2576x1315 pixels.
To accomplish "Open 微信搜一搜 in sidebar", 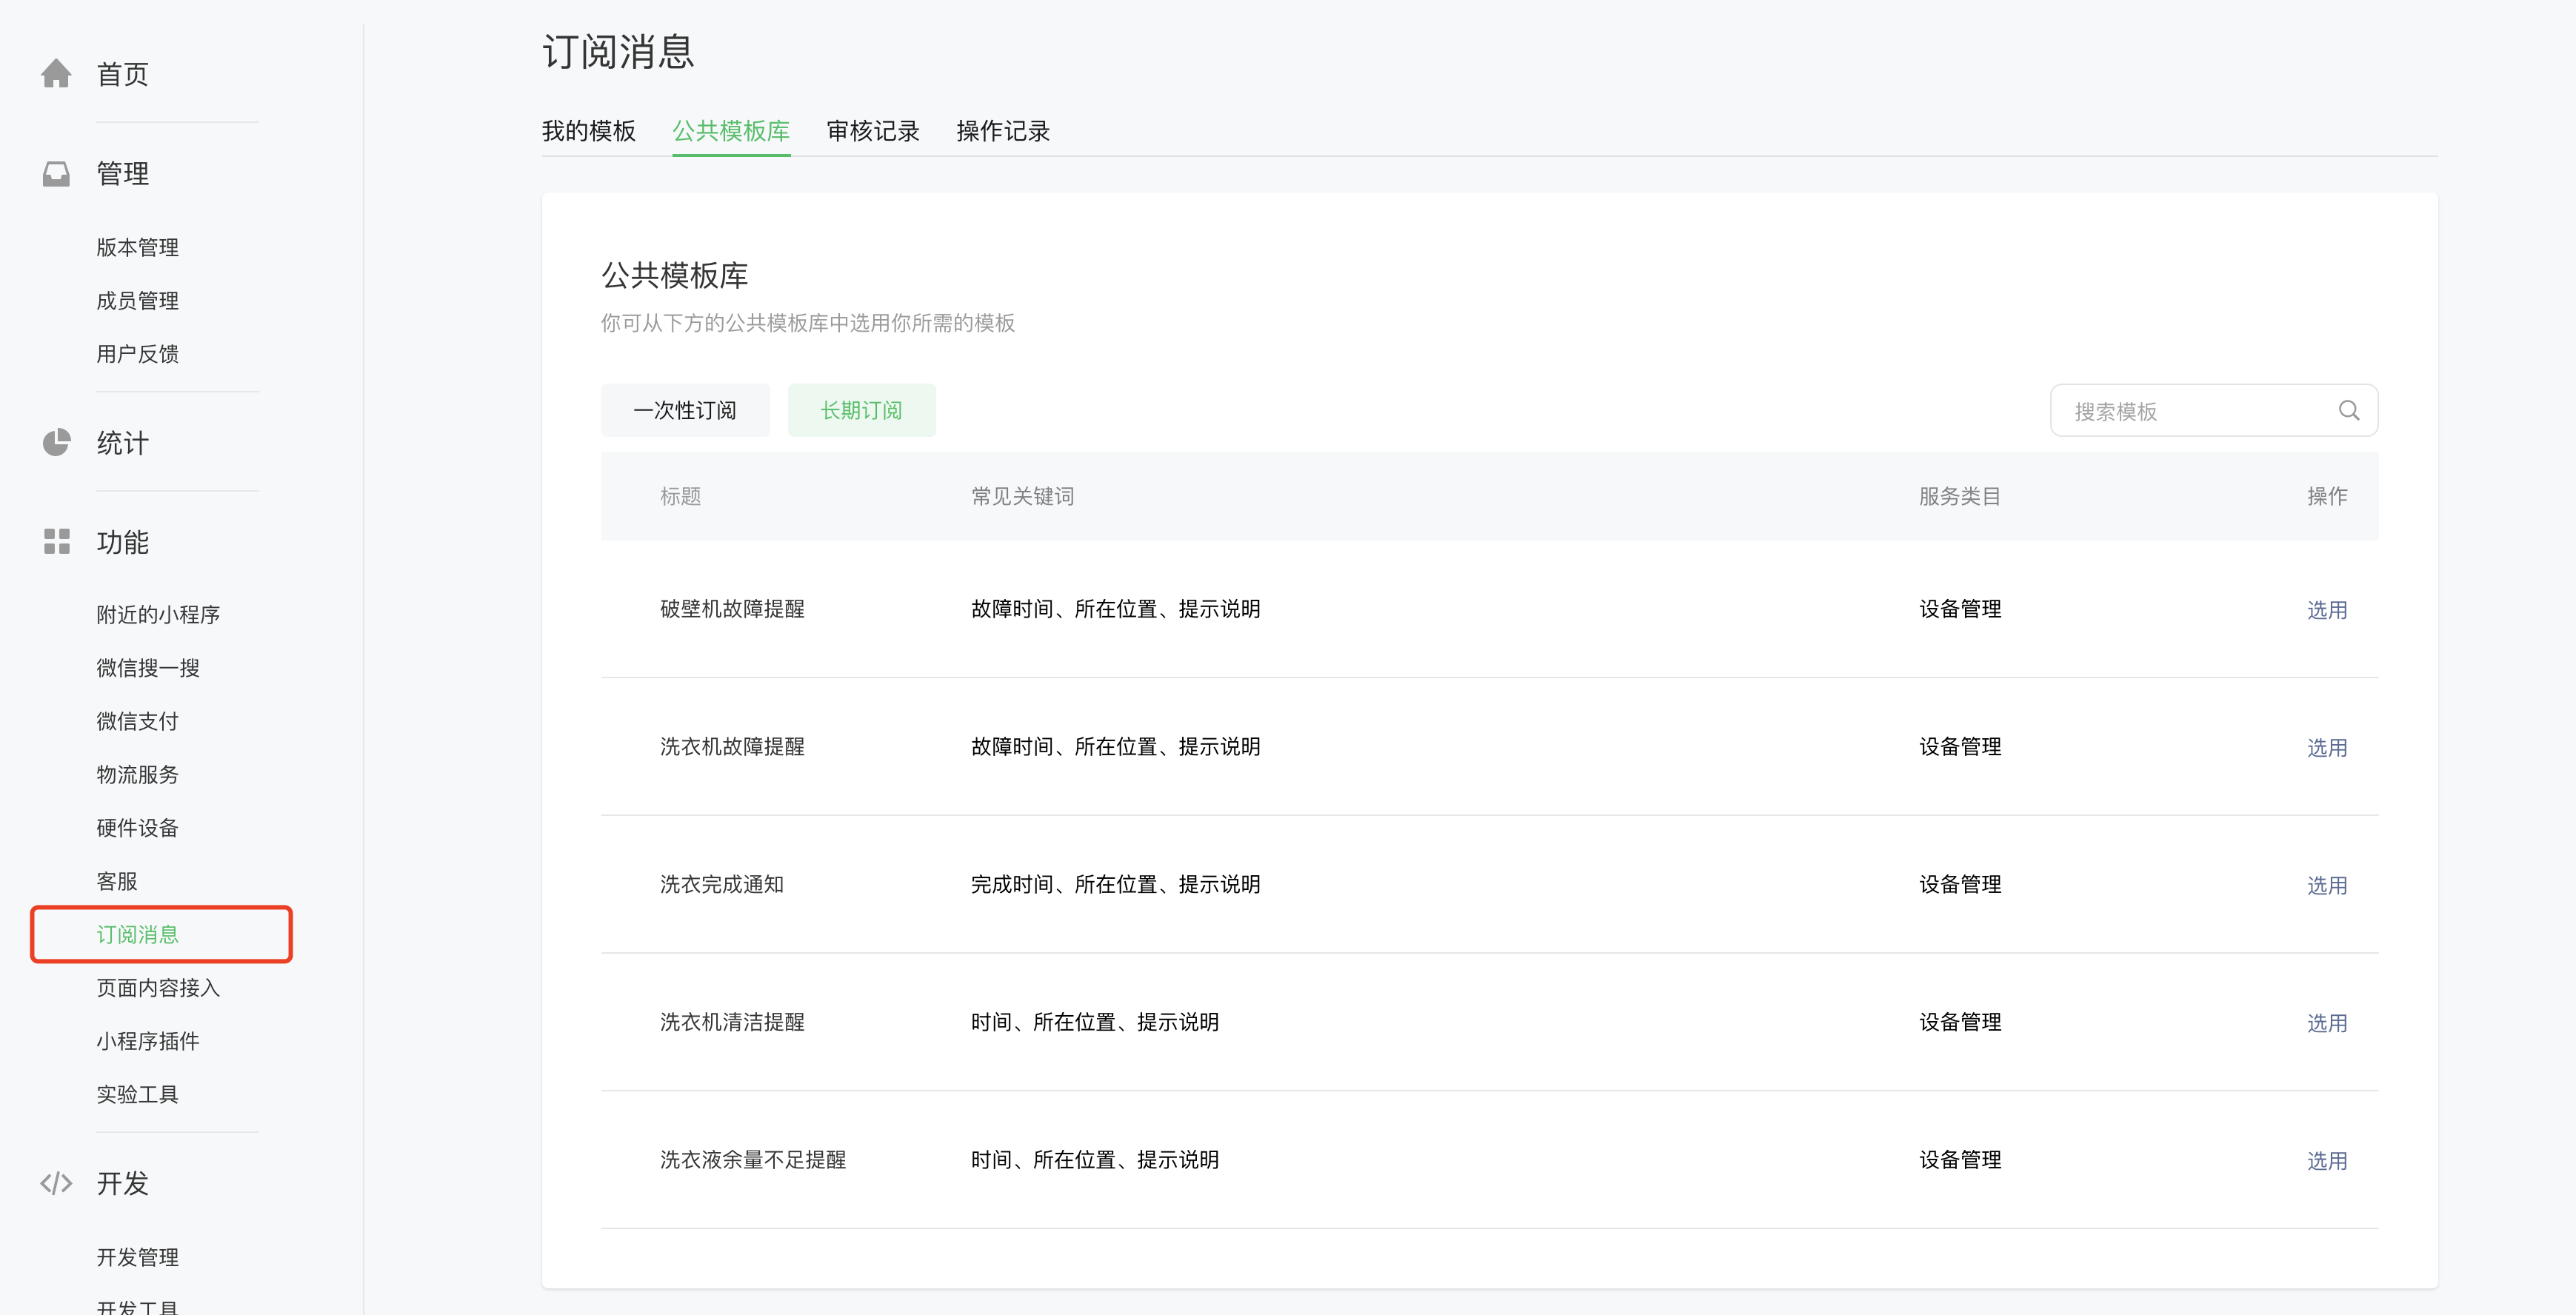I will click(x=148, y=668).
